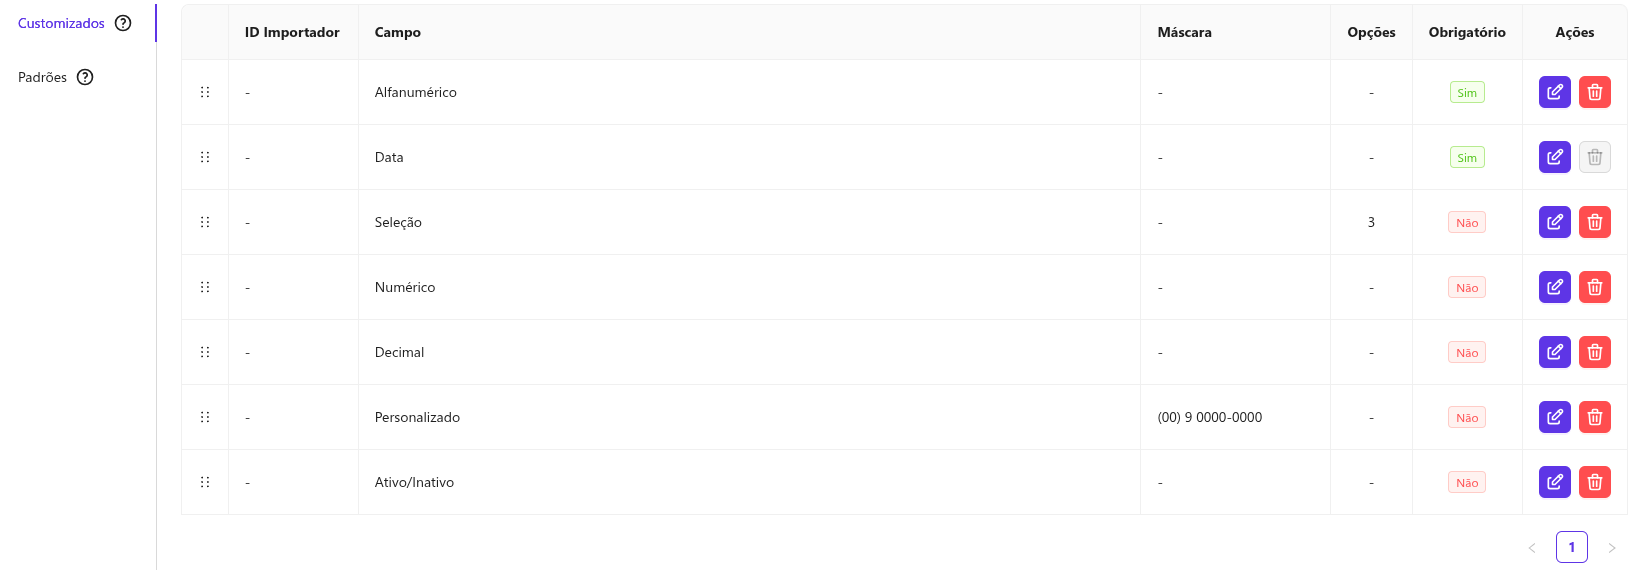Image resolution: width=1637 pixels, height=570 pixels.
Task: Go to the next page arrow
Action: tap(1611, 547)
